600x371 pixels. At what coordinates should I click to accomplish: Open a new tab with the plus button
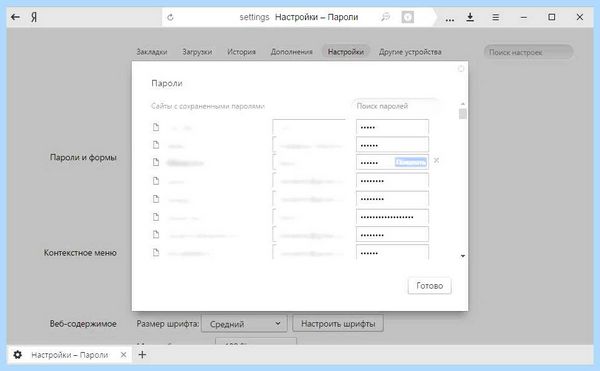[142, 355]
